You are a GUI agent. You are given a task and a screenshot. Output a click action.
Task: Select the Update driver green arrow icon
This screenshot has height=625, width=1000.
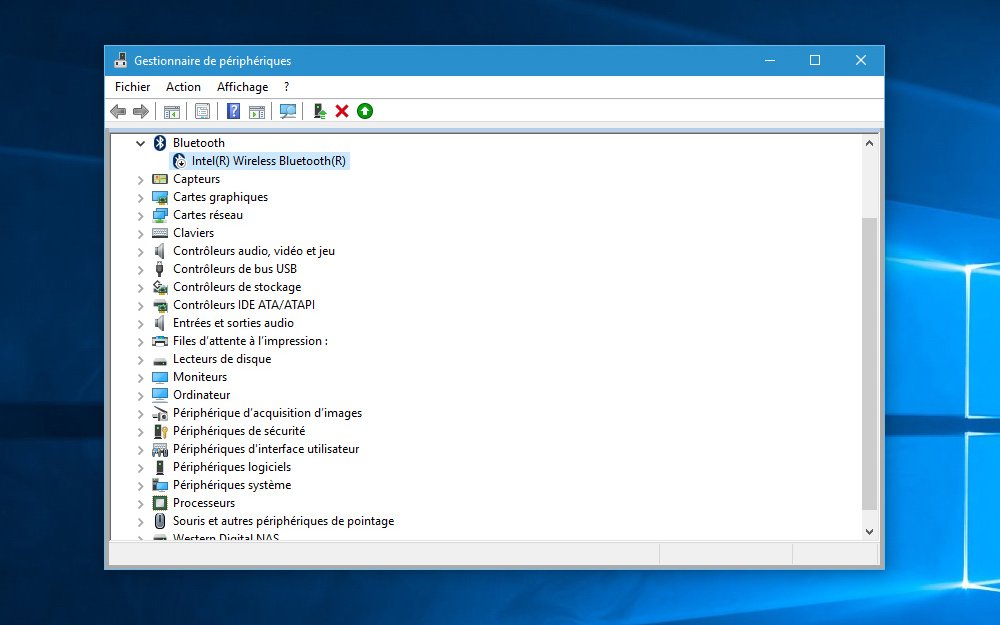tap(364, 111)
